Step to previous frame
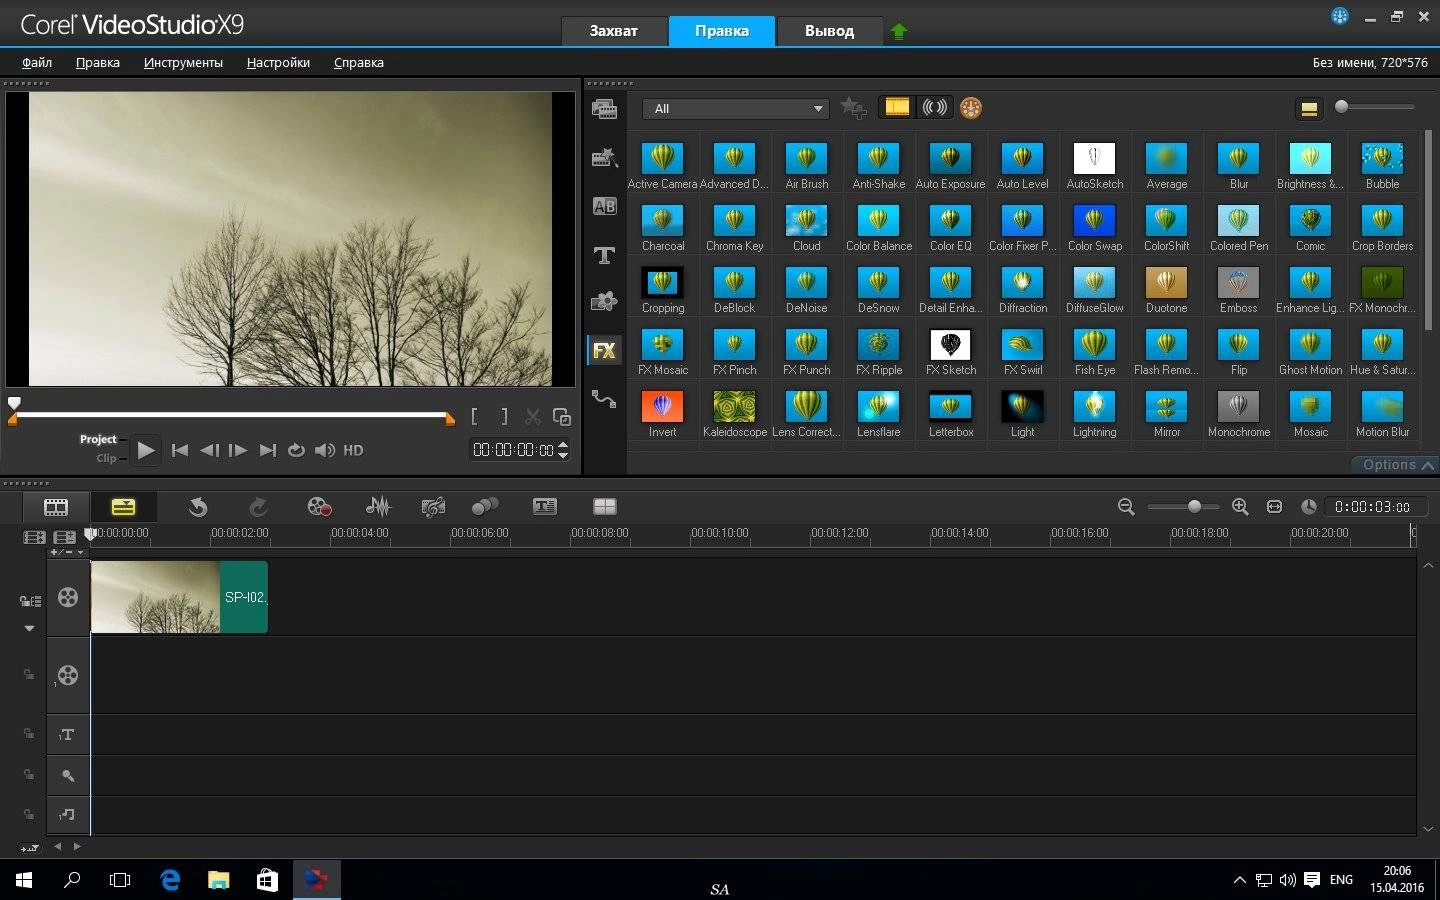The height and width of the screenshot is (900, 1440). coord(209,450)
